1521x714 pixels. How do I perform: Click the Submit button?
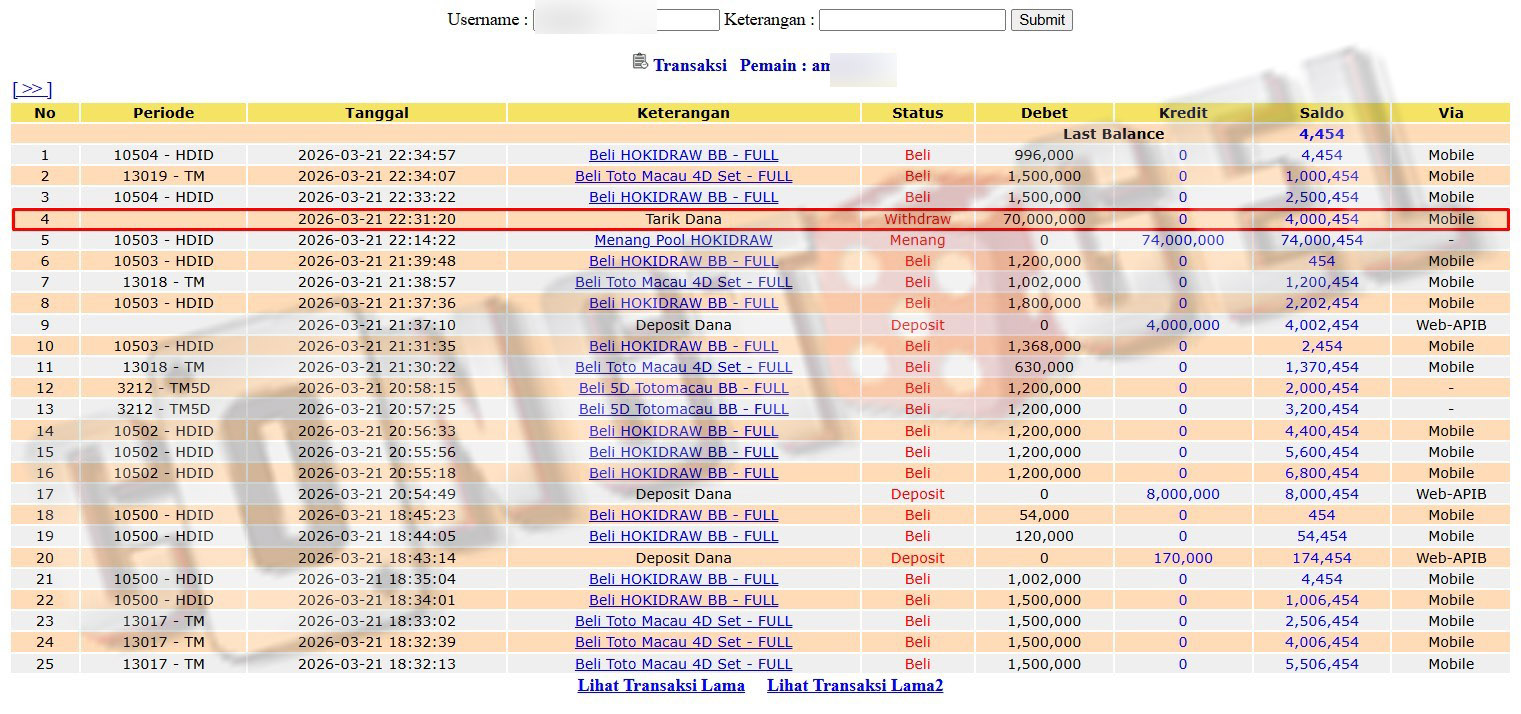[x=1042, y=20]
